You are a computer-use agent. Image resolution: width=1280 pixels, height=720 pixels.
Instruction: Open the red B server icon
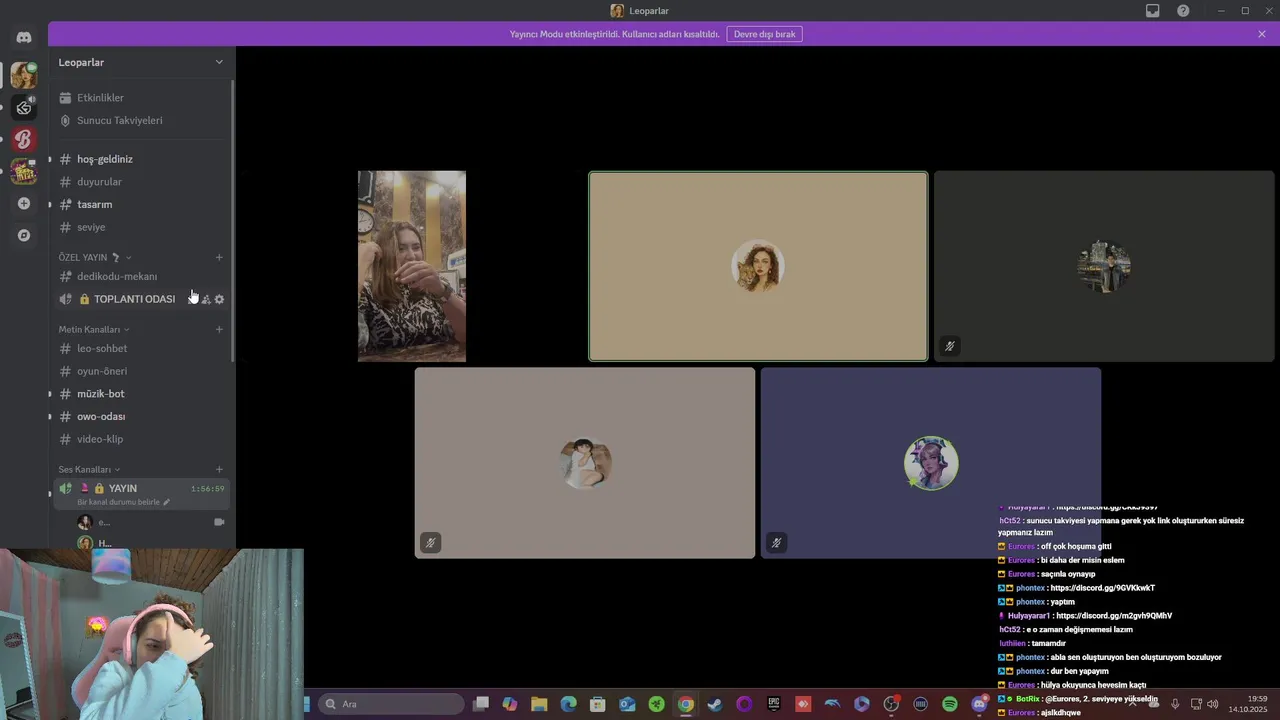(24, 139)
